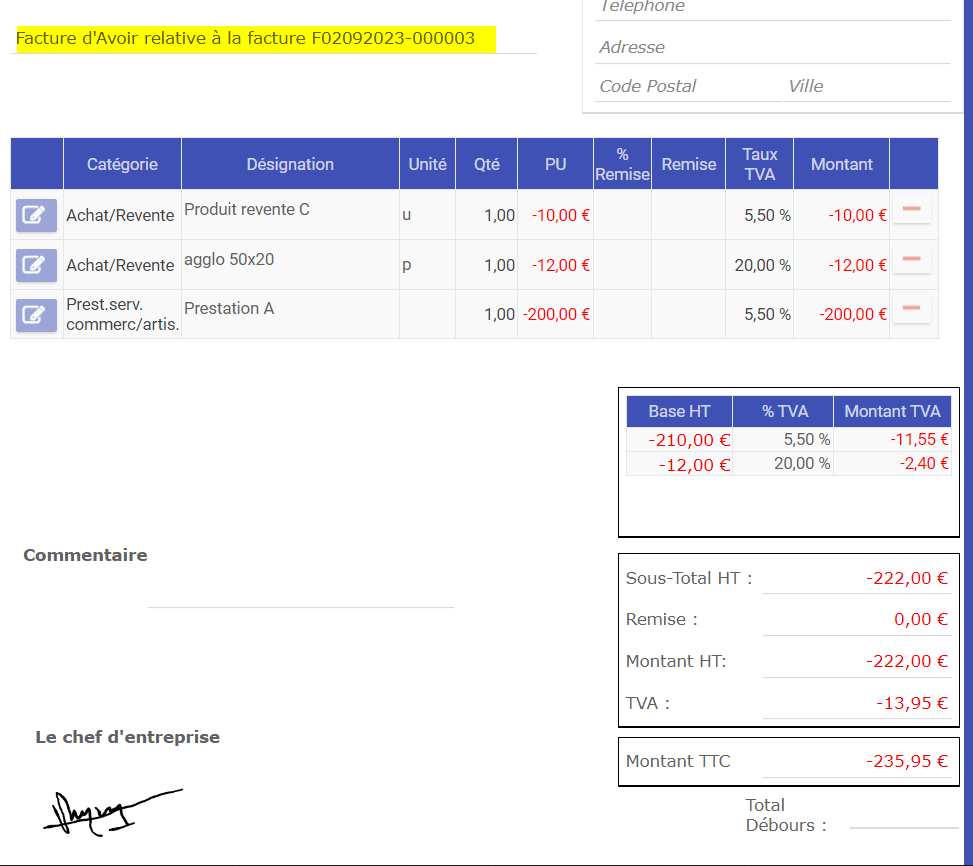Delete the agglo 50x20 row with minus button
This screenshot has width=973, height=866.
pyautogui.click(x=911, y=260)
